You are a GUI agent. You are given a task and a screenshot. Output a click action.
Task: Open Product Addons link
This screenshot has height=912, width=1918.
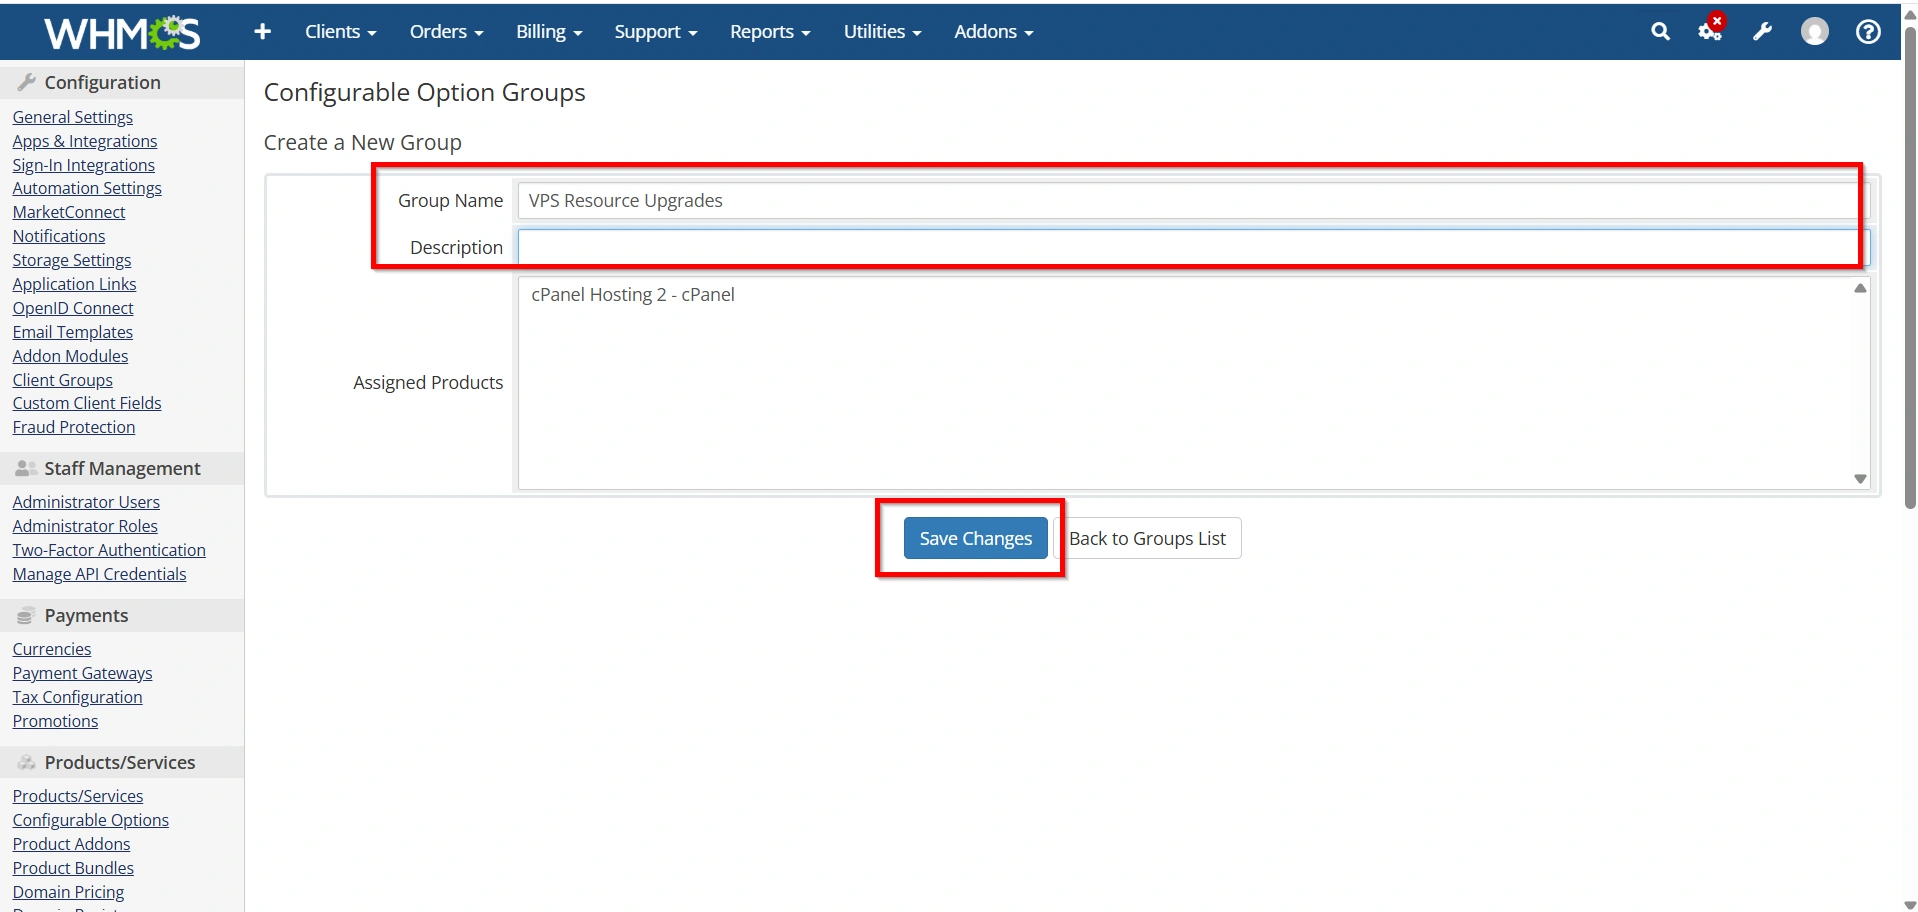[x=71, y=844]
